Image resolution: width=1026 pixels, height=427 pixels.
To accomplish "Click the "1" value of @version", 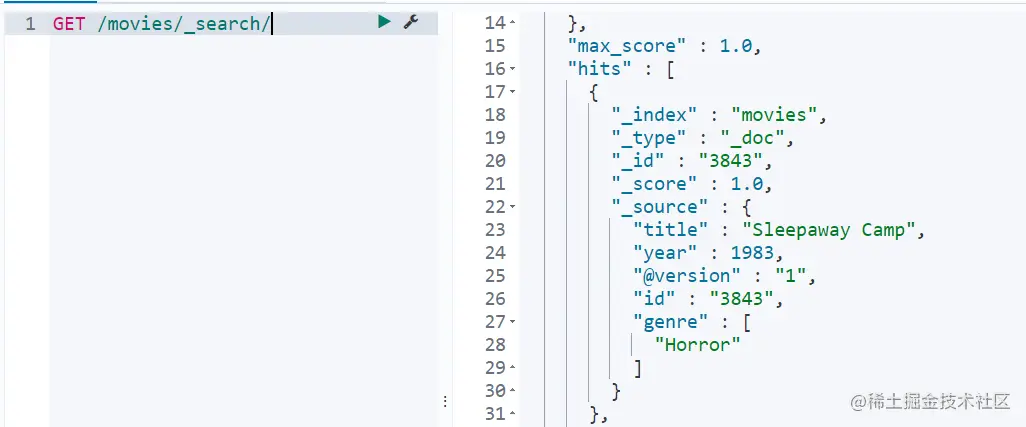I will pyautogui.click(x=791, y=276).
